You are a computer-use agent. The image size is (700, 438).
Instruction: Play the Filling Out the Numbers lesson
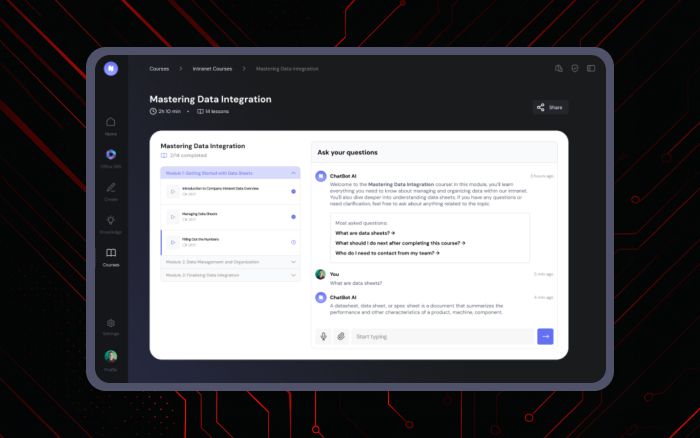point(173,242)
